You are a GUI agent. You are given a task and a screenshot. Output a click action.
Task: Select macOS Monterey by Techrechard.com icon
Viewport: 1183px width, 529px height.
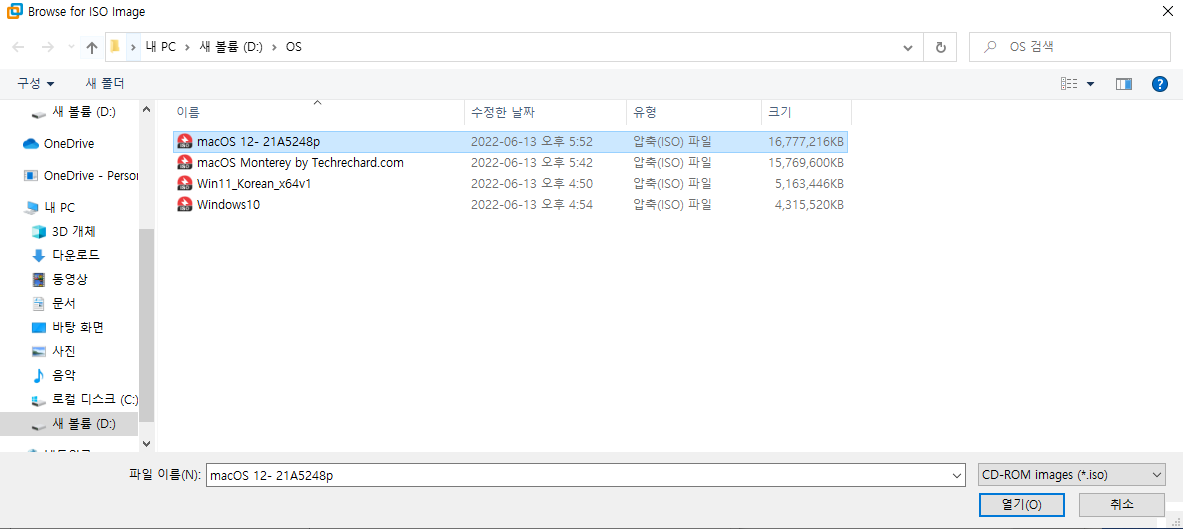[x=184, y=162]
